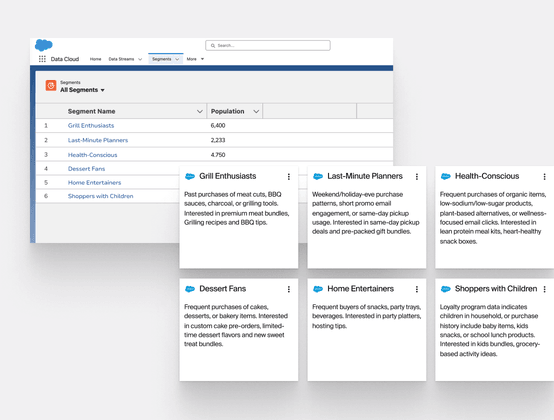Click the Grill Enthusiasts card description text

[237, 208]
